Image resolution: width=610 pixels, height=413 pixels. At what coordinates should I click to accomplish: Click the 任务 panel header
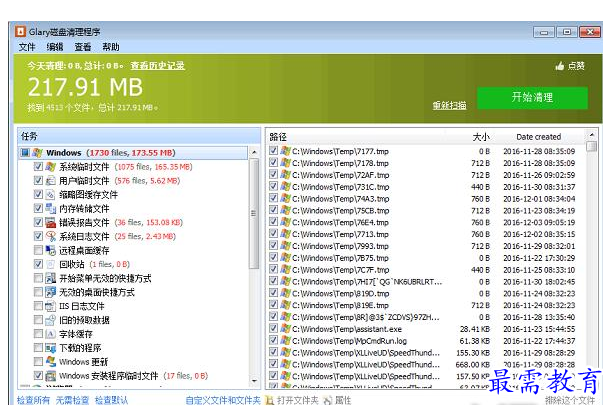139,136
